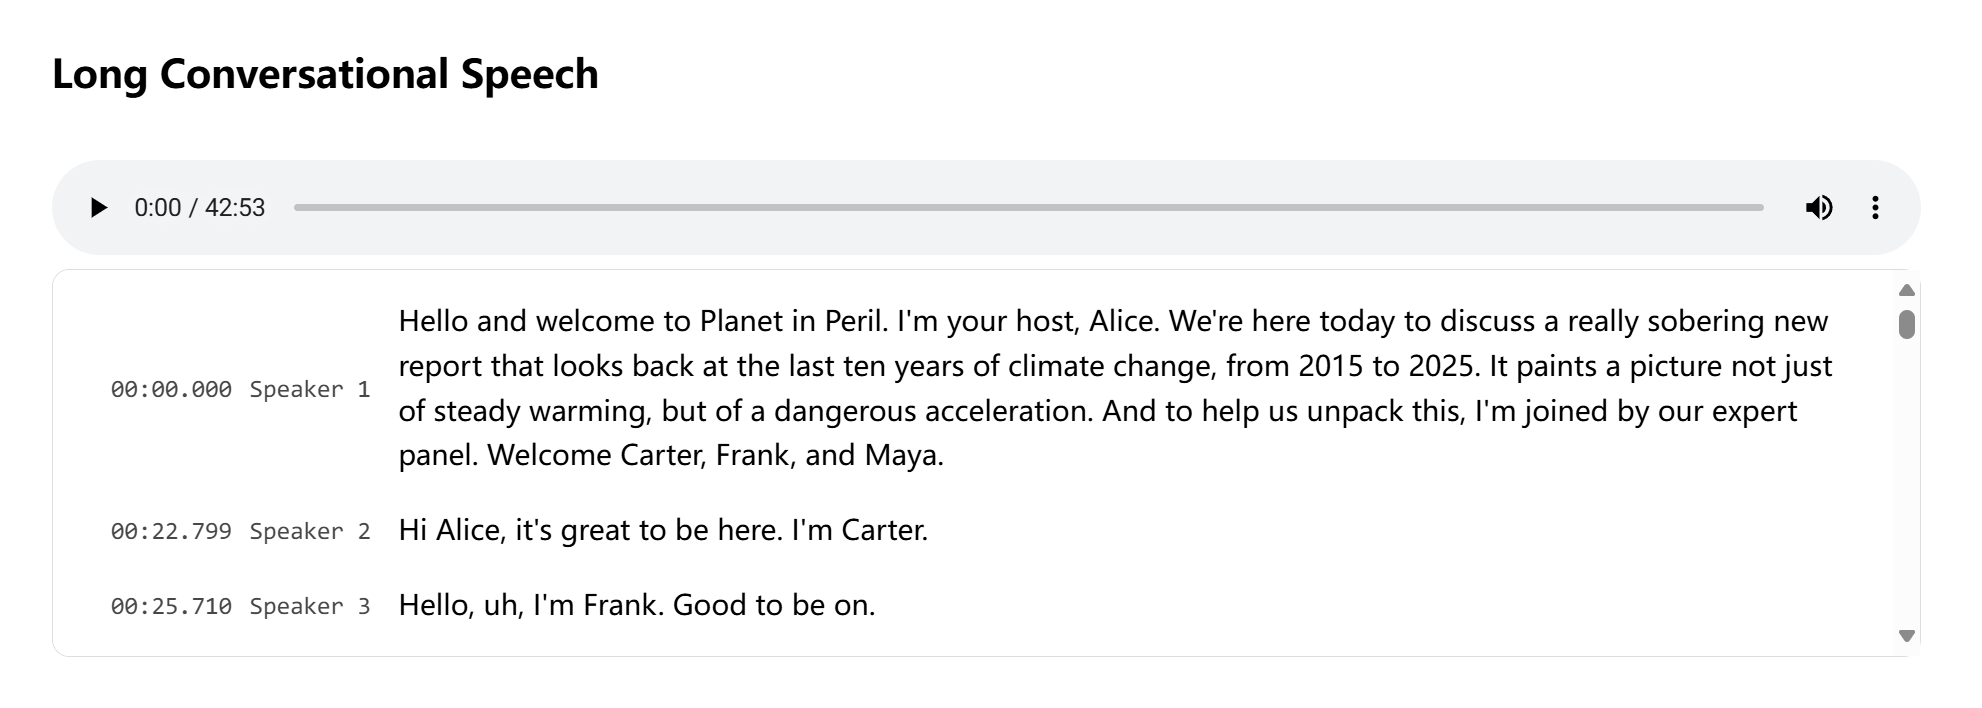Click the scrollbar track below the thumb
The width and height of the screenshot is (1982, 708).
1906,480
